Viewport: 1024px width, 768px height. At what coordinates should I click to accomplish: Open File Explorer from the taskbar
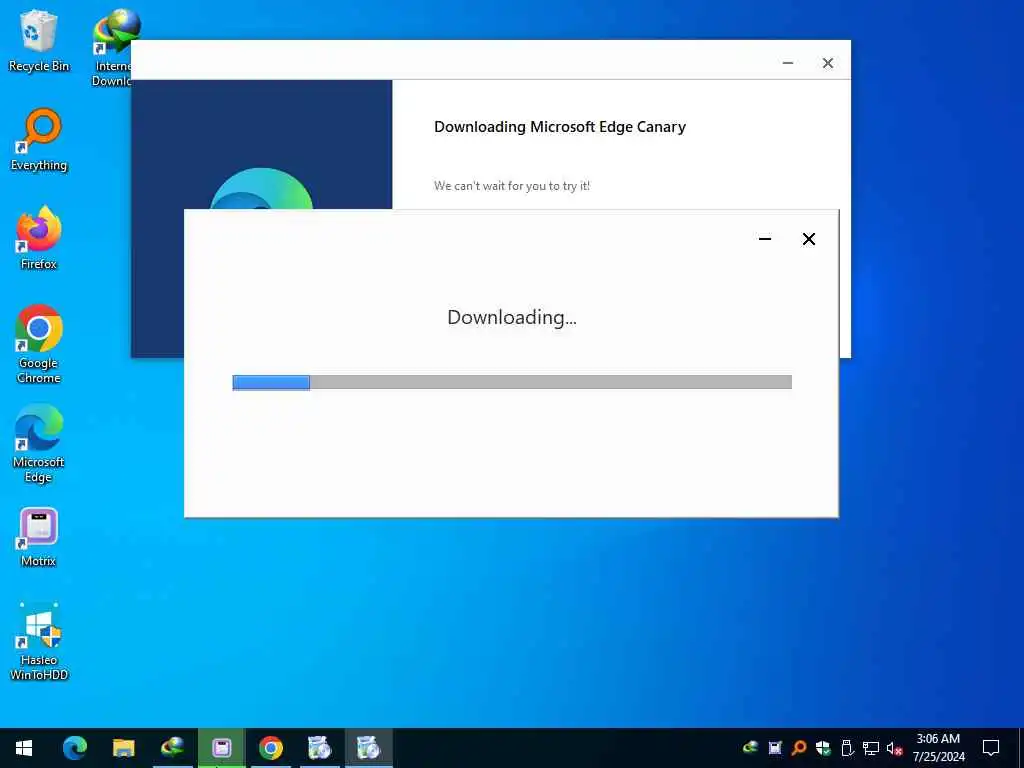point(123,748)
